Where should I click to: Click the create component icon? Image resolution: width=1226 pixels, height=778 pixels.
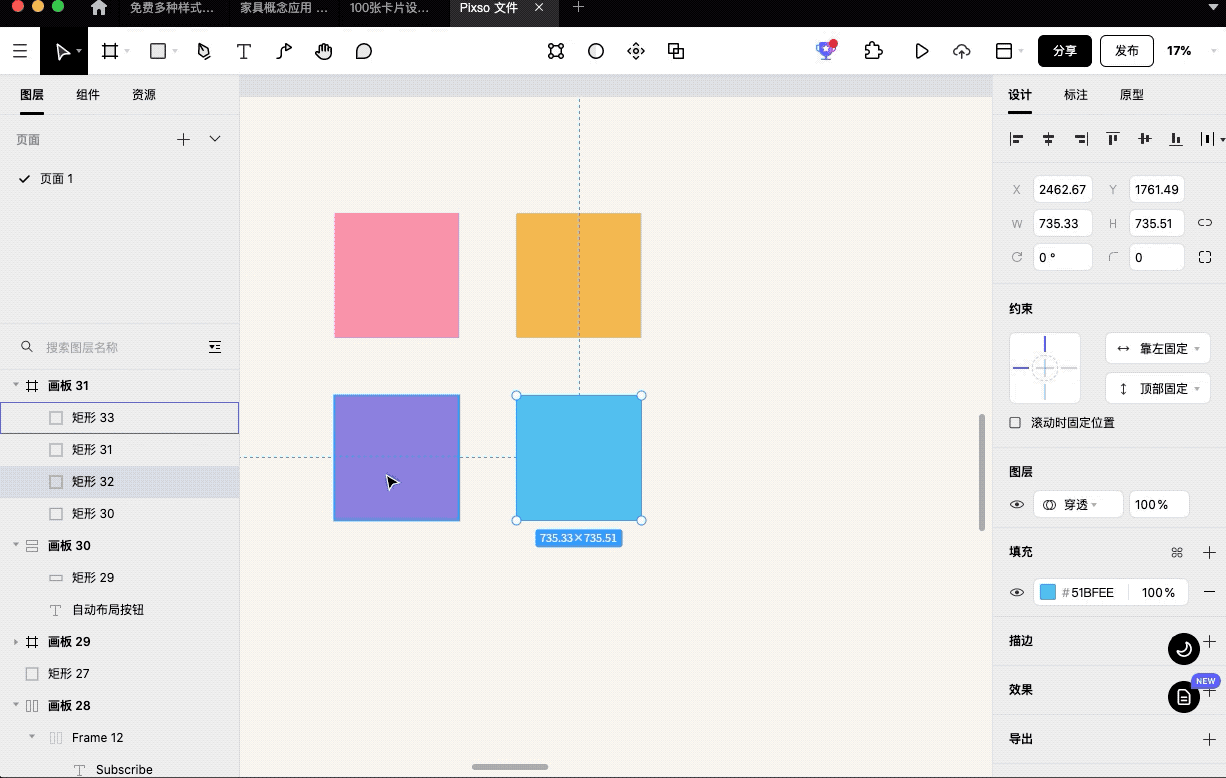pos(636,51)
